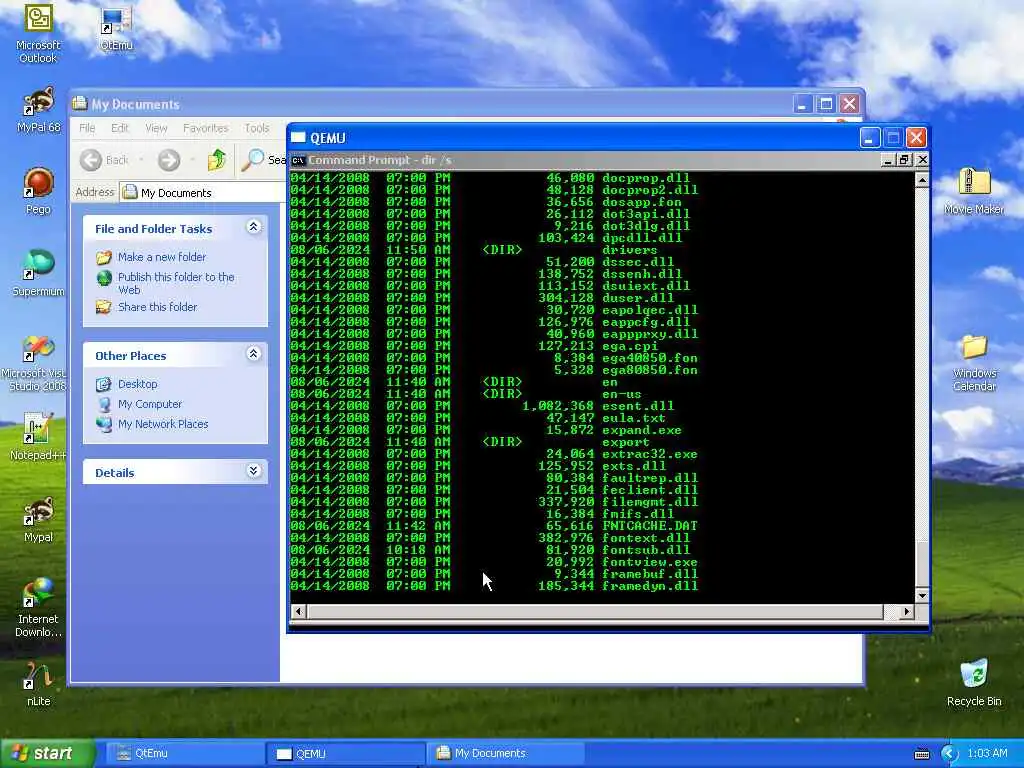Open the Back button dropdown arrow
Viewport: 1024px width, 768px height.
click(140, 160)
